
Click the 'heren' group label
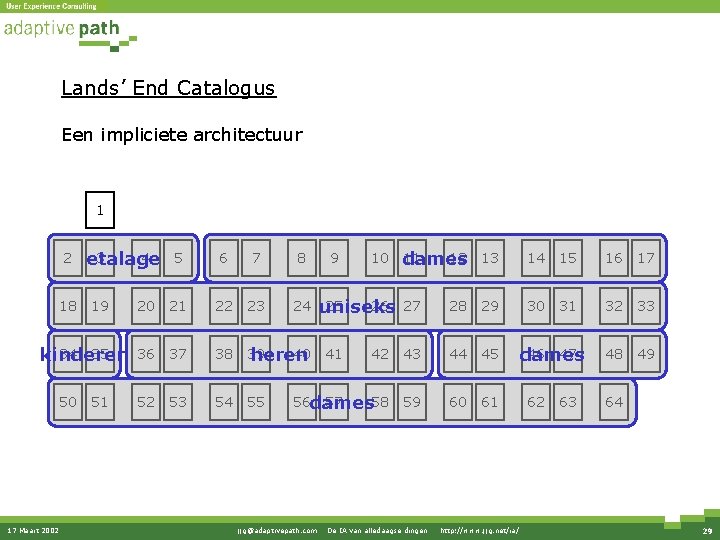point(279,354)
